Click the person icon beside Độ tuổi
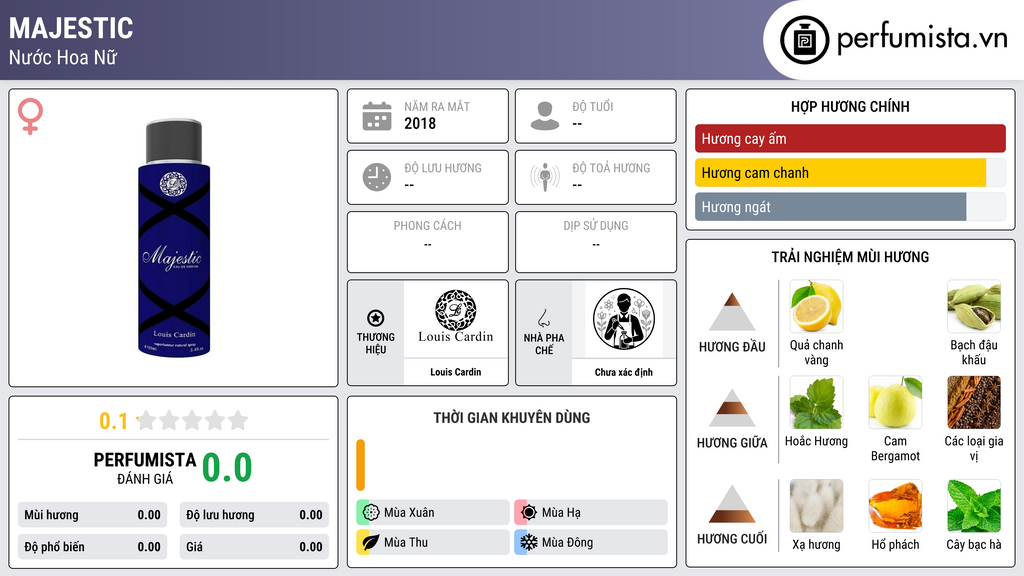Screen dimensions: 1024x576 coord(545,116)
